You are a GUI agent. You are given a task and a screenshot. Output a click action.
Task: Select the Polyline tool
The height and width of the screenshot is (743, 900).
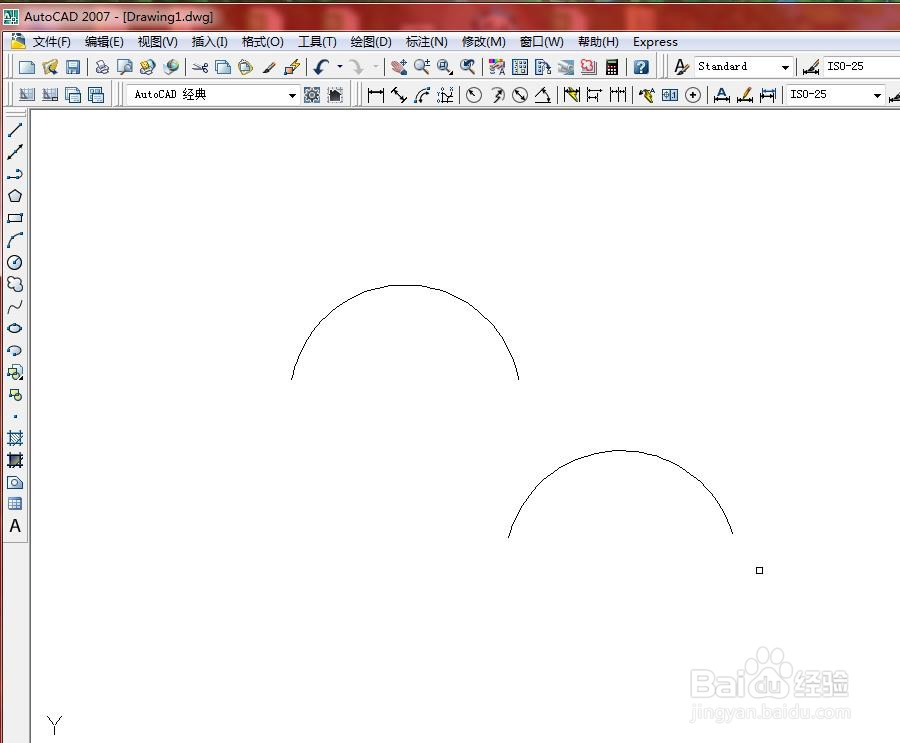pyautogui.click(x=15, y=174)
